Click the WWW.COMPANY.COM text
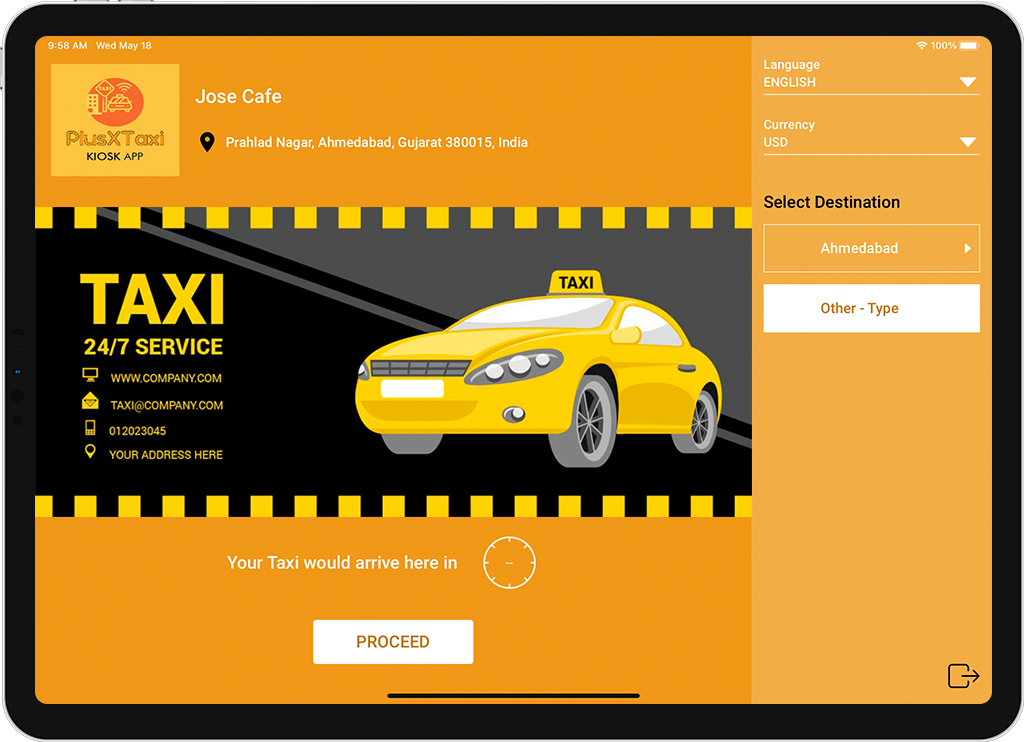1024x742 pixels. tap(166, 378)
